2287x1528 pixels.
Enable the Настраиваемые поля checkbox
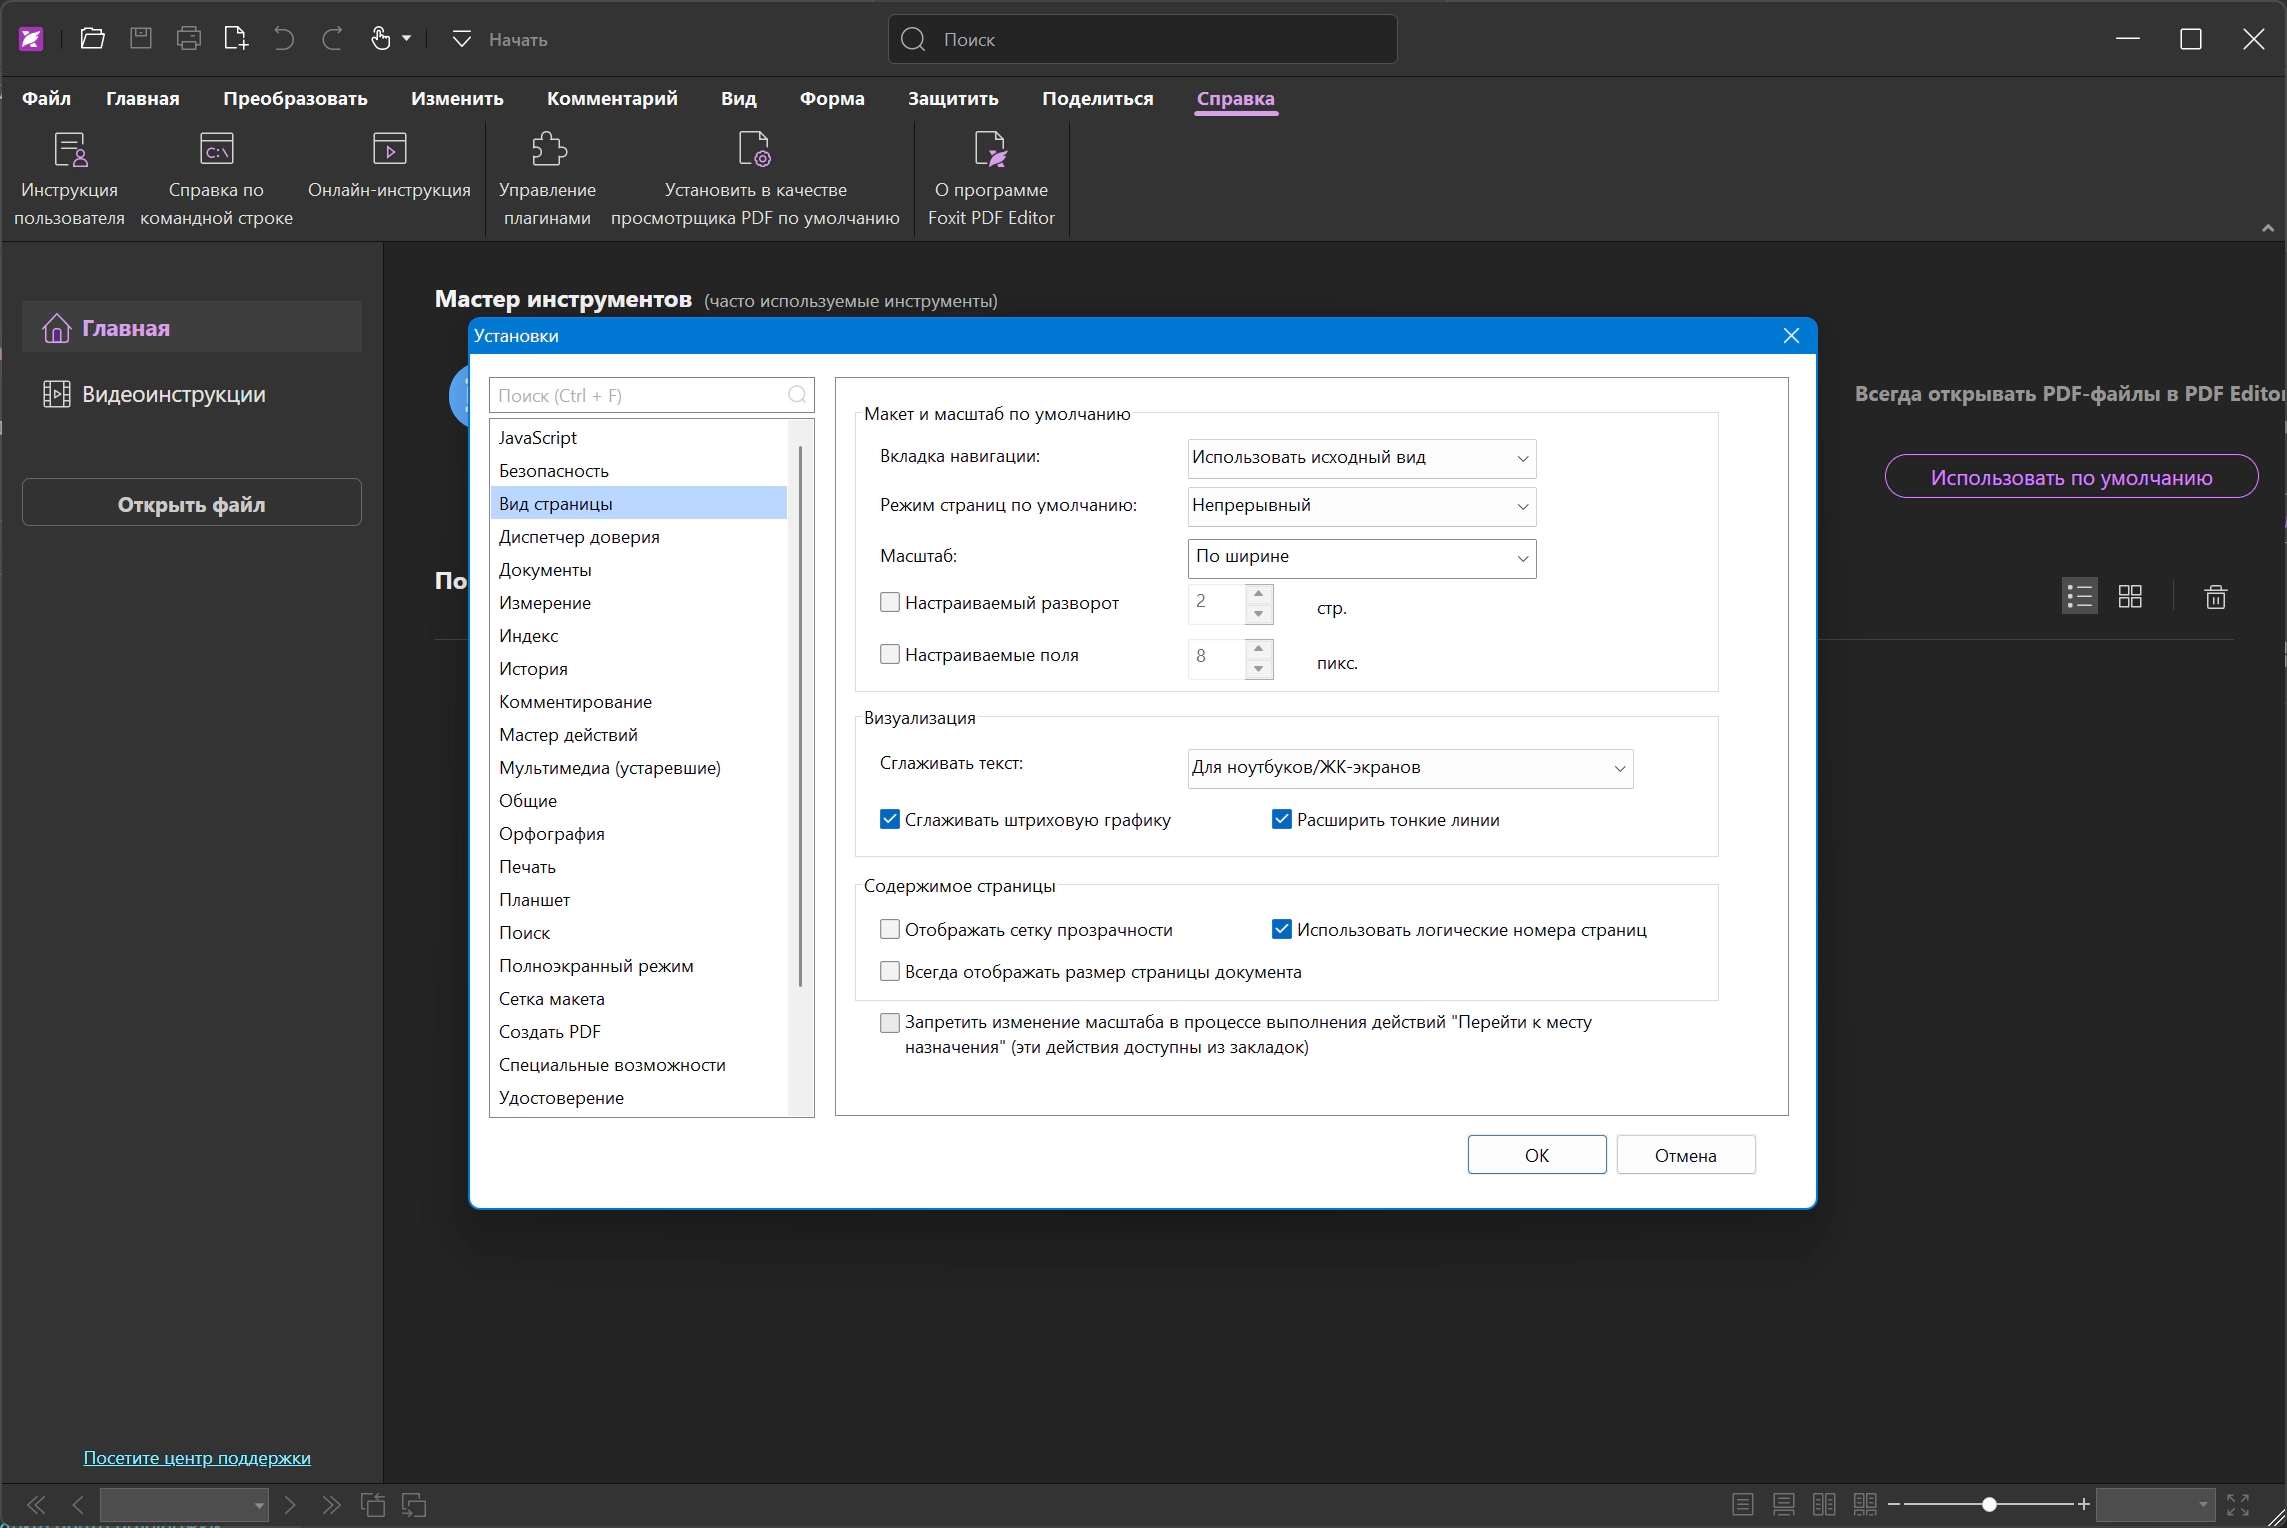click(x=889, y=654)
